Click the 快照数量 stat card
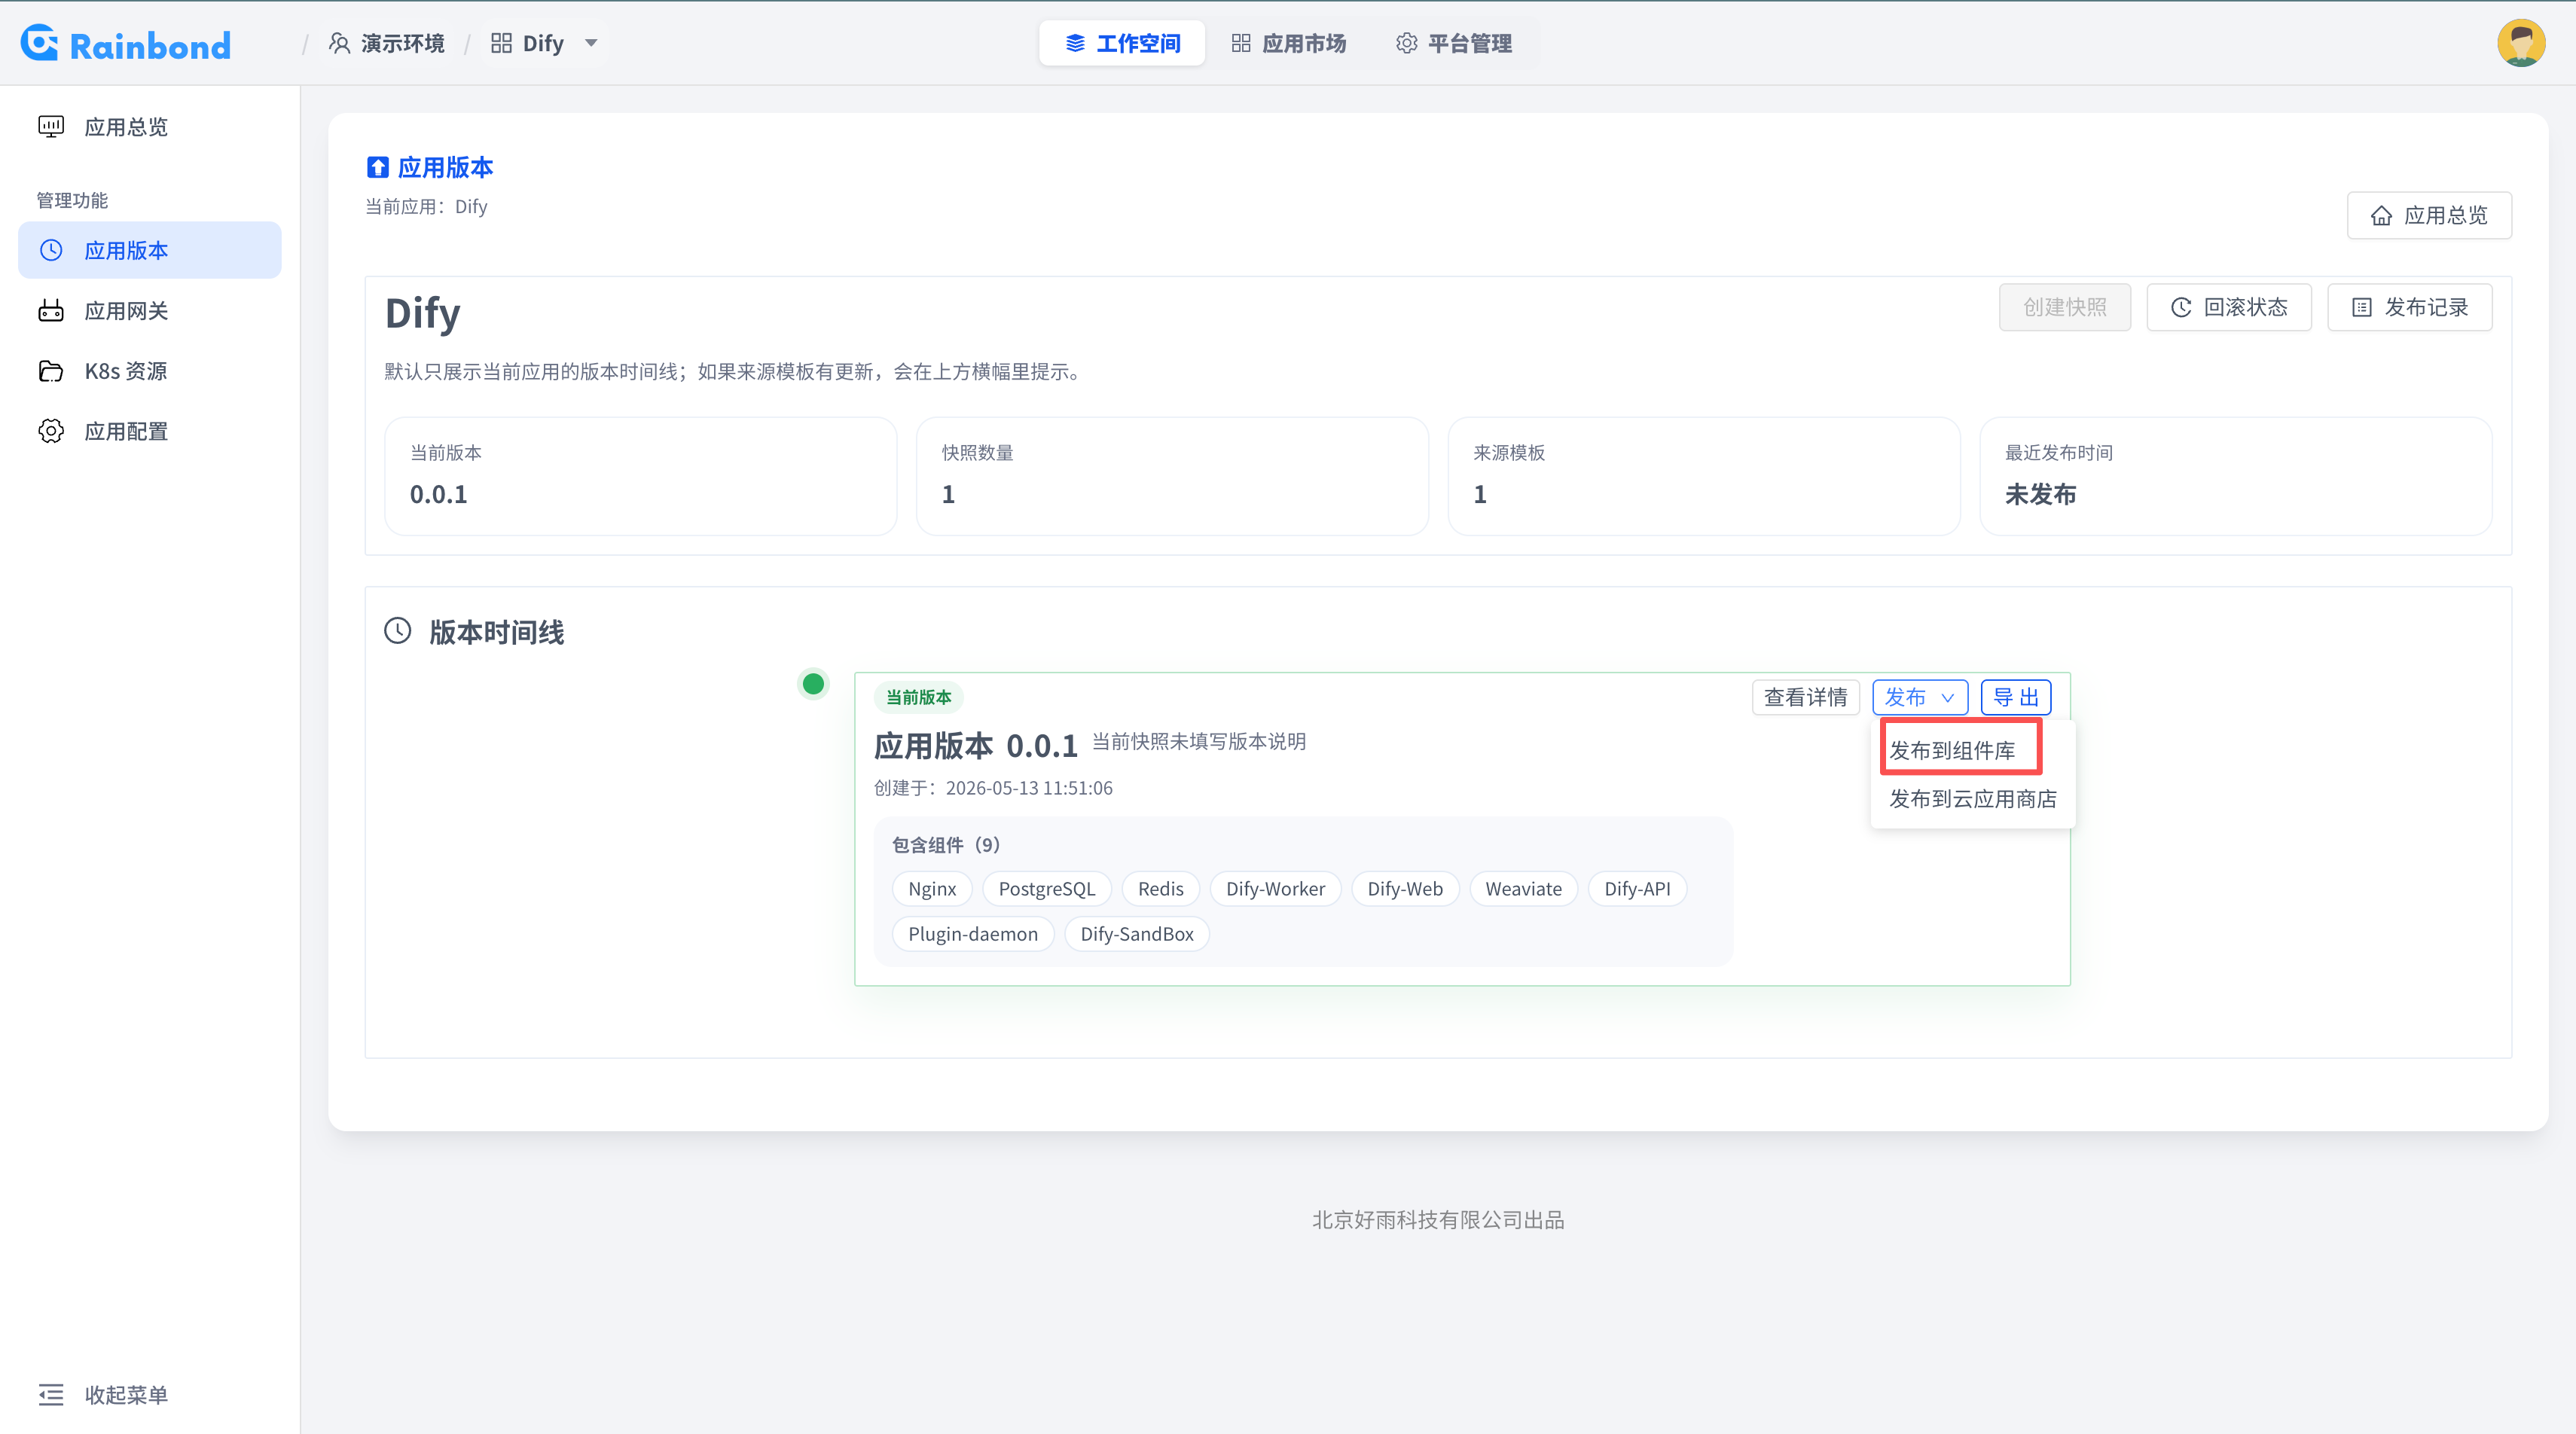Screen dimensions: 2576x1434 [1172, 476]
